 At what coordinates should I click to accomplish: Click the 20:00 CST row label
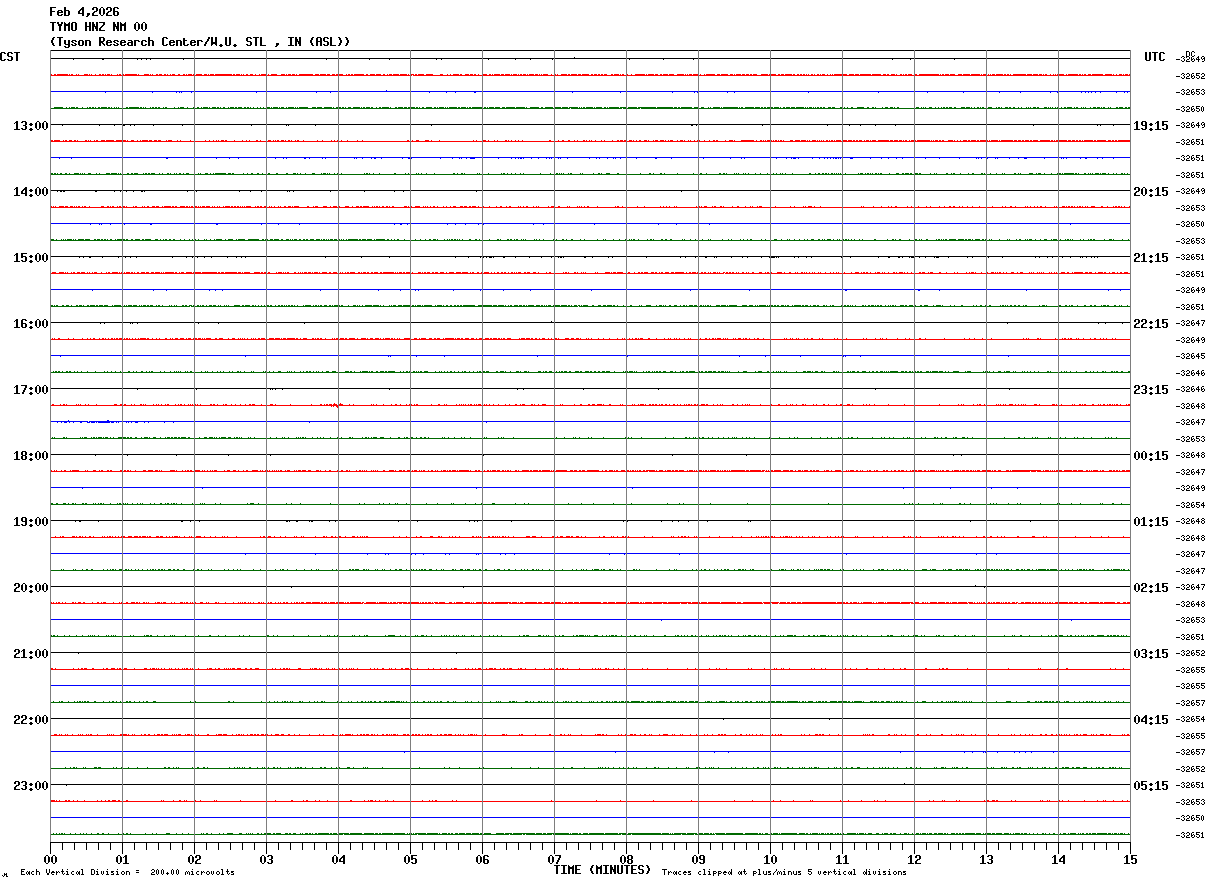30,588
